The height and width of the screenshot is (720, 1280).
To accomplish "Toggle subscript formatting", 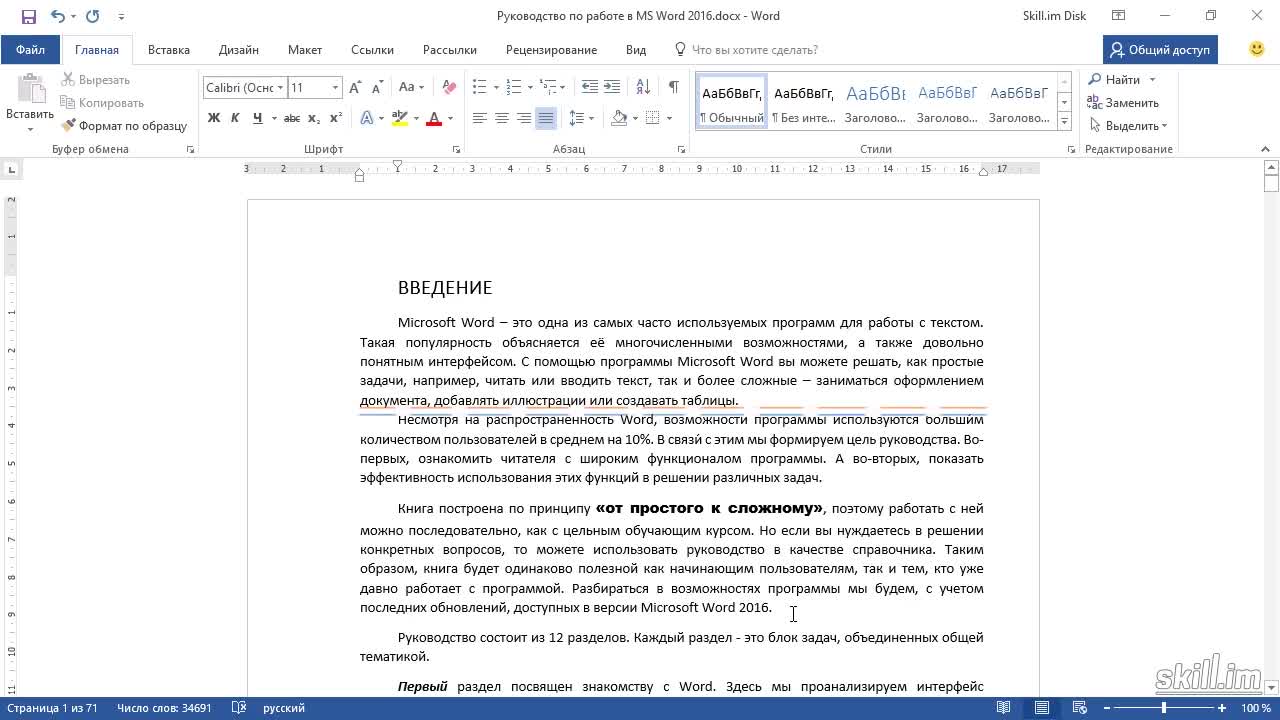I will (314, 118).
